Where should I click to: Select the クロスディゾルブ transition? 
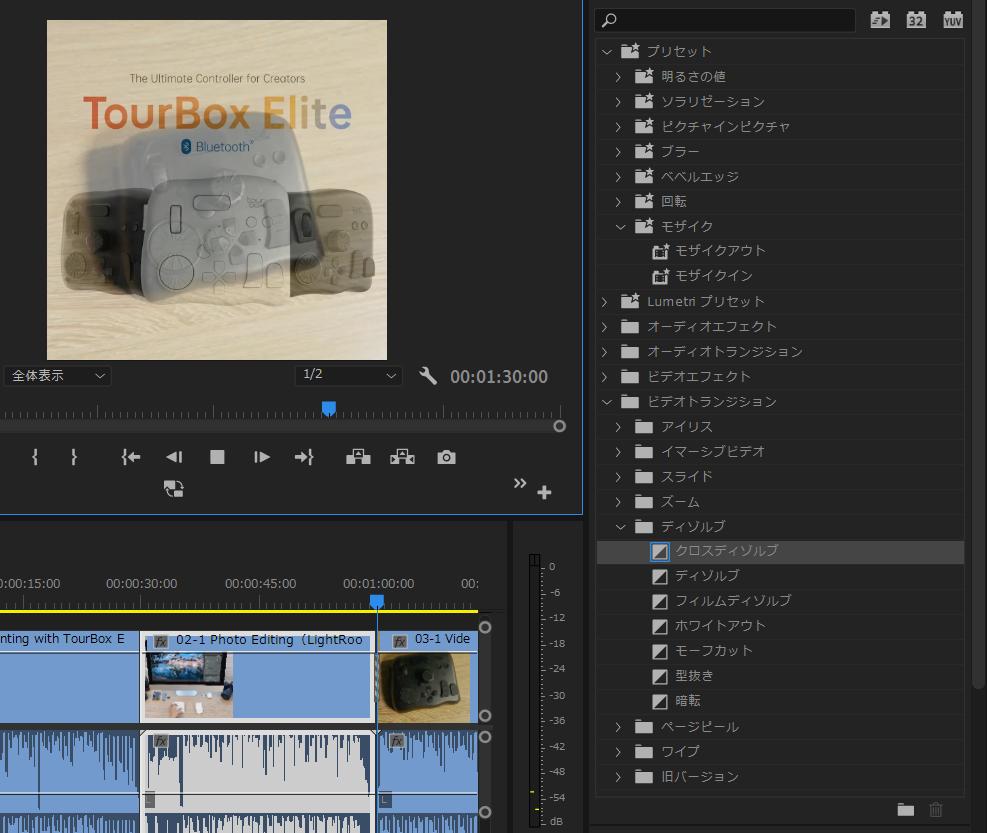click(780, 552)
